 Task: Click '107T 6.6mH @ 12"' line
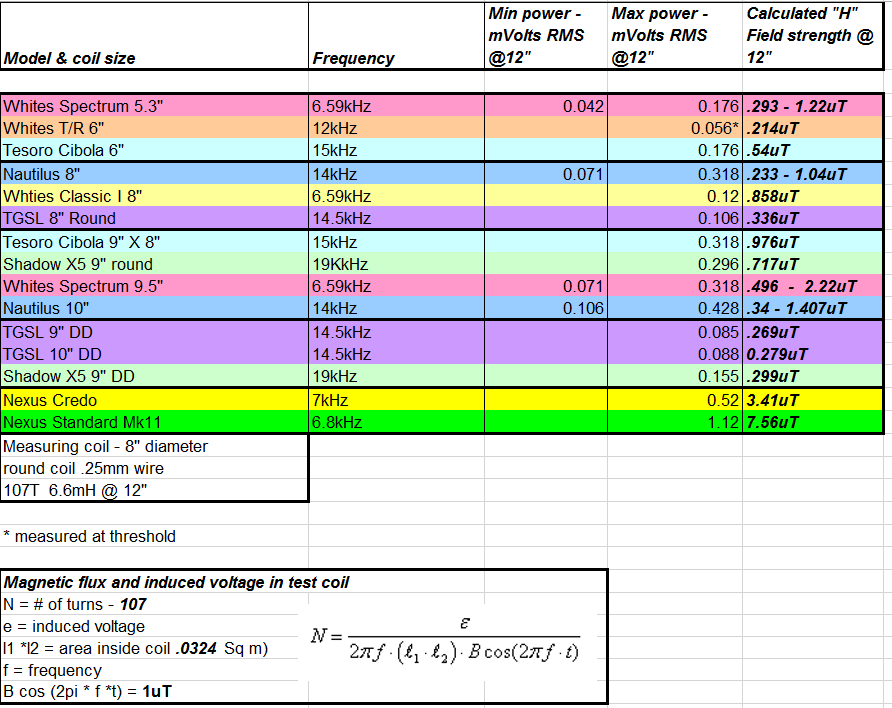coord(155,490)
